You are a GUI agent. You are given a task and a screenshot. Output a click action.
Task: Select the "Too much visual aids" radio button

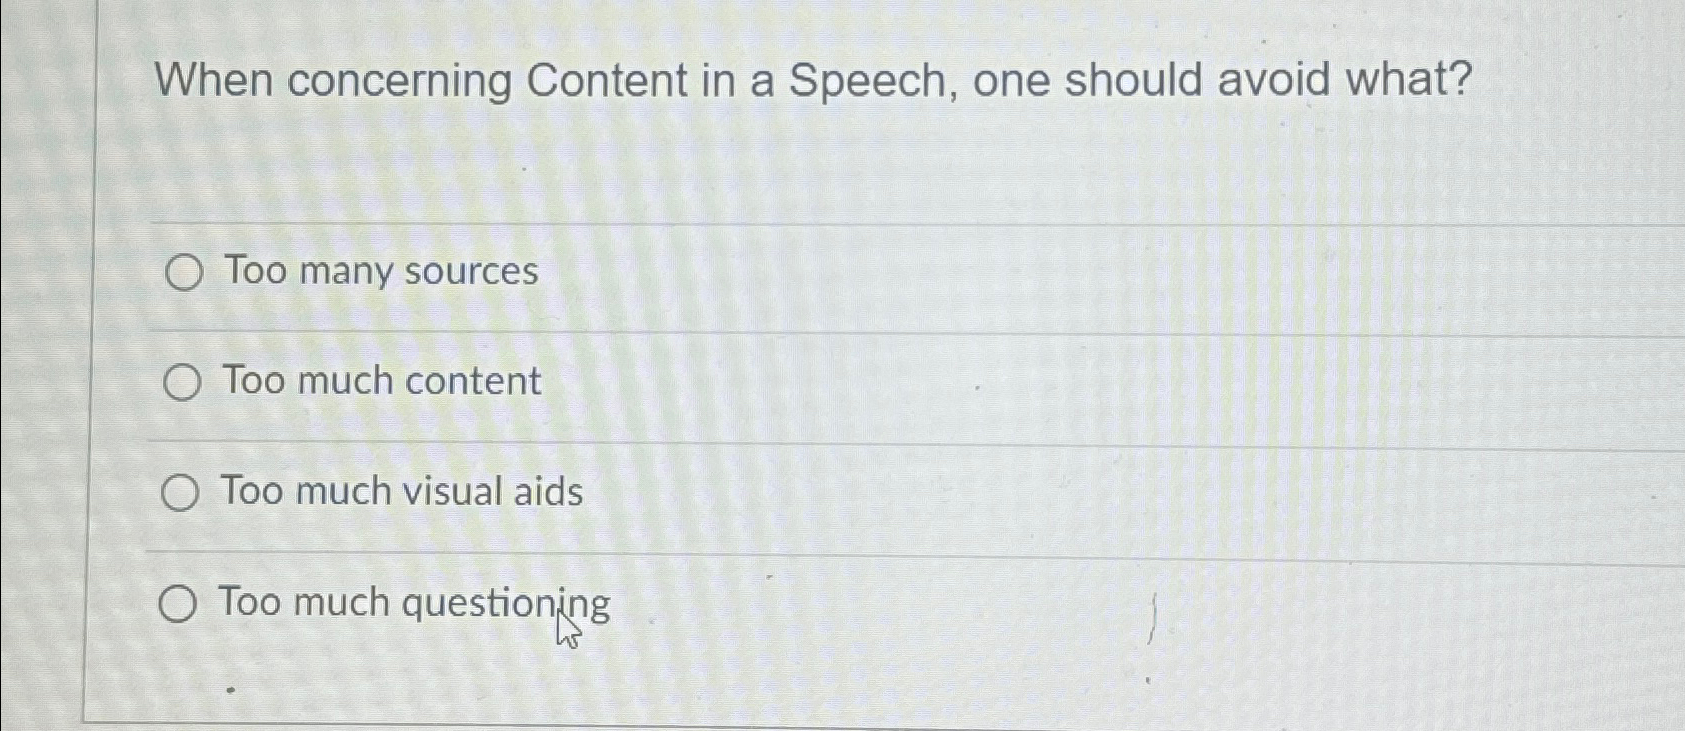180,491
